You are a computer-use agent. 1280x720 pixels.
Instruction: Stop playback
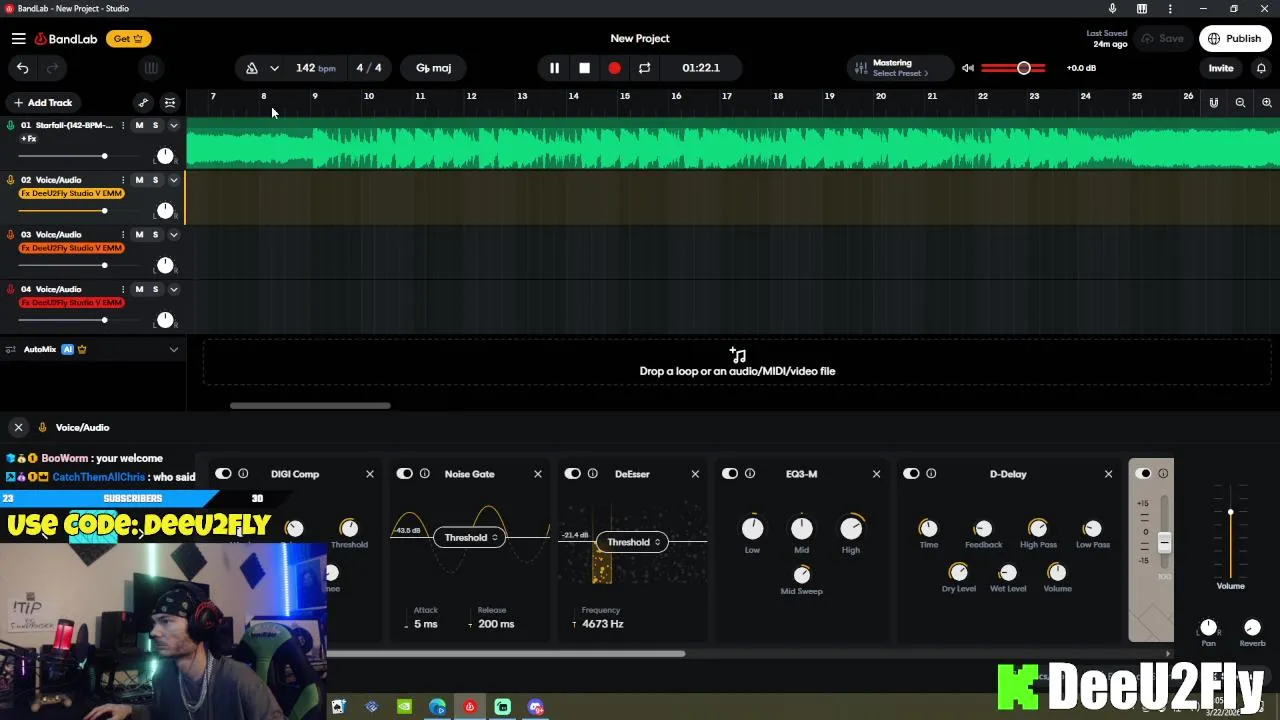click(x=584, y=68)
